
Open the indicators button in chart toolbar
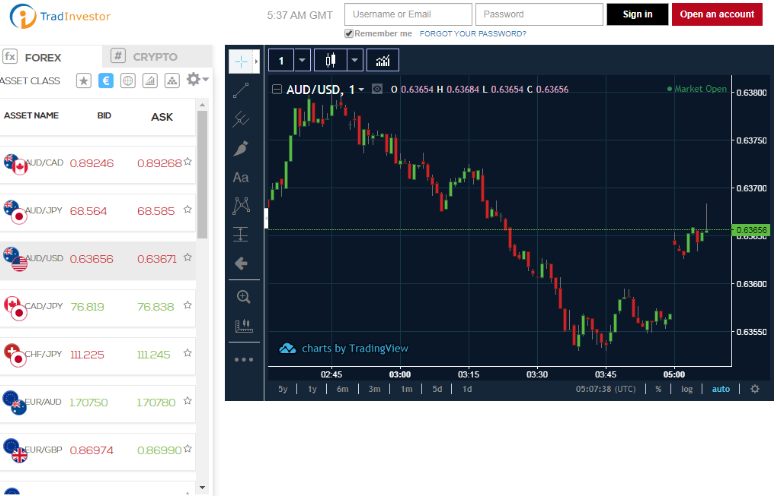pyautogui.click(x=383, y=60)
